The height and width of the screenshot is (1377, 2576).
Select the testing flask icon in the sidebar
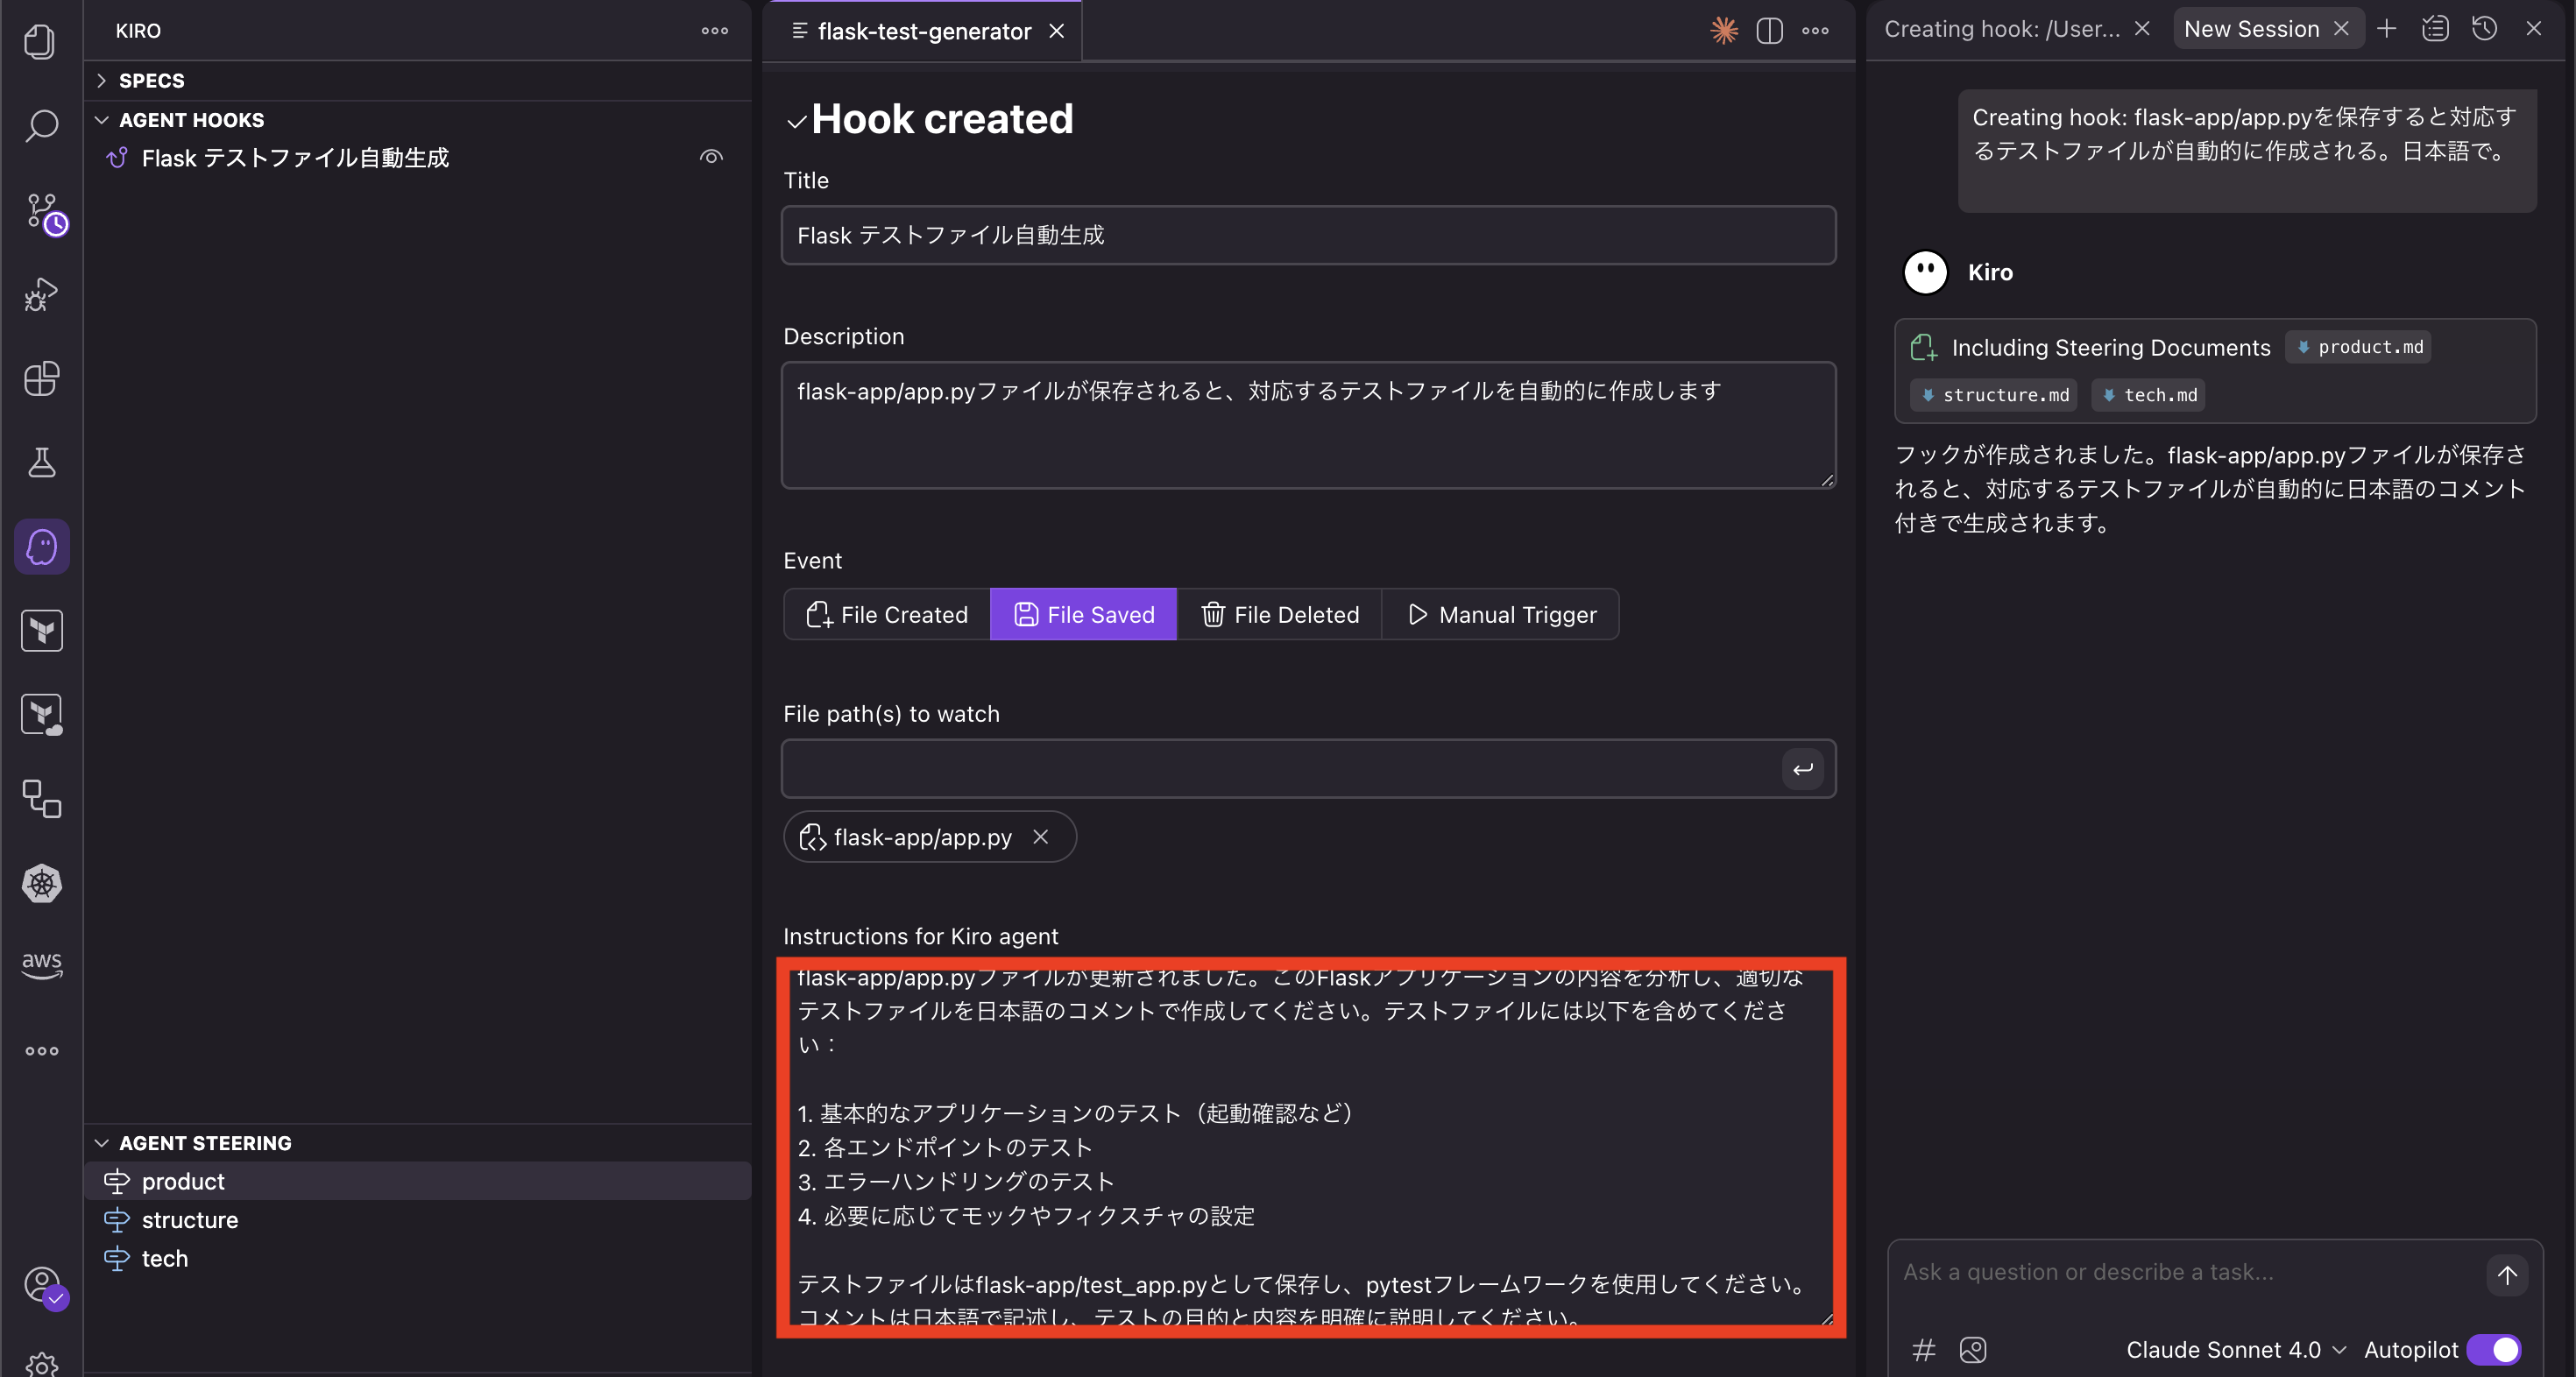(x=41, y=462)
